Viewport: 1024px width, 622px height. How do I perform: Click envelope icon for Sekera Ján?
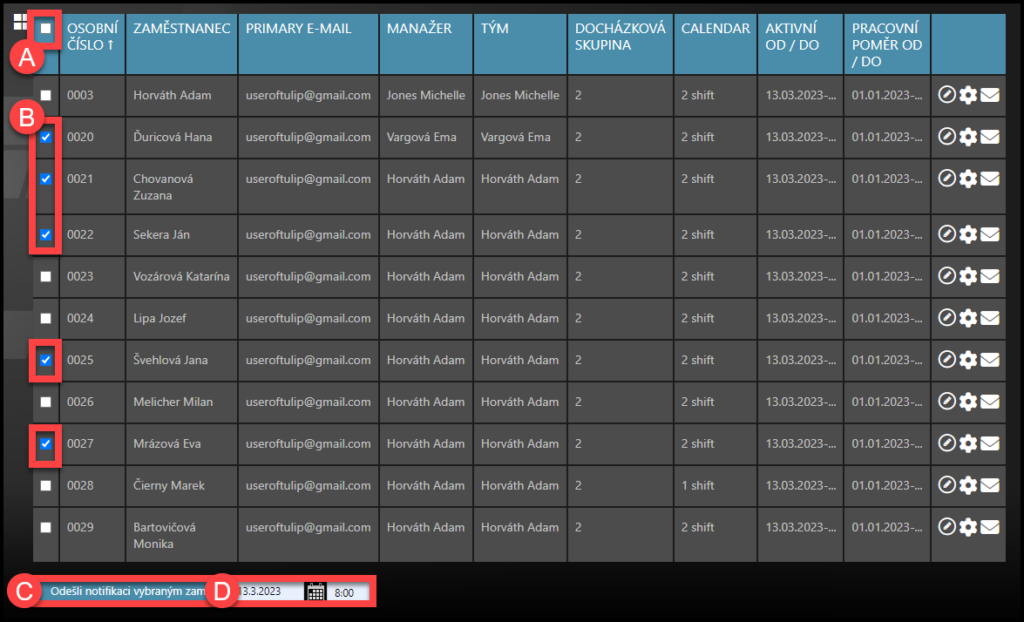(x=990, y=235)
